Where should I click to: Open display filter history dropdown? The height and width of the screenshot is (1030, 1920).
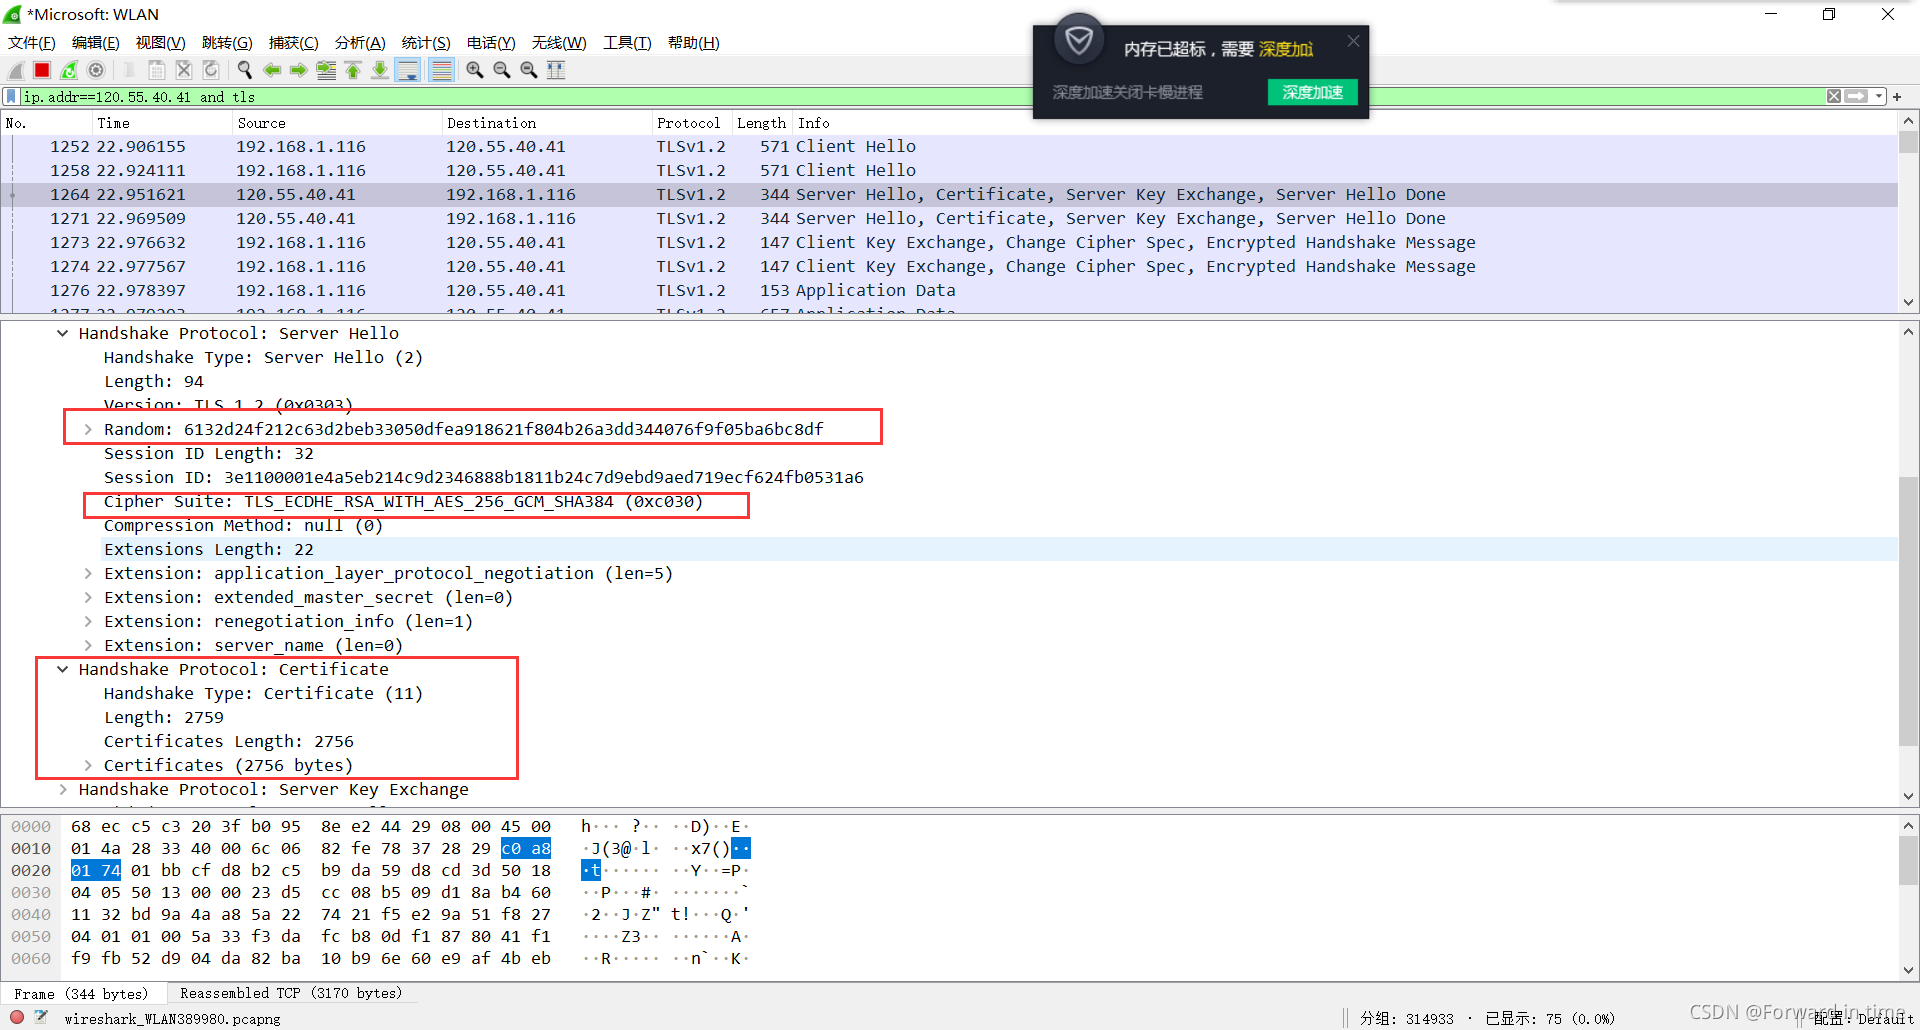tap(1879, 97)
